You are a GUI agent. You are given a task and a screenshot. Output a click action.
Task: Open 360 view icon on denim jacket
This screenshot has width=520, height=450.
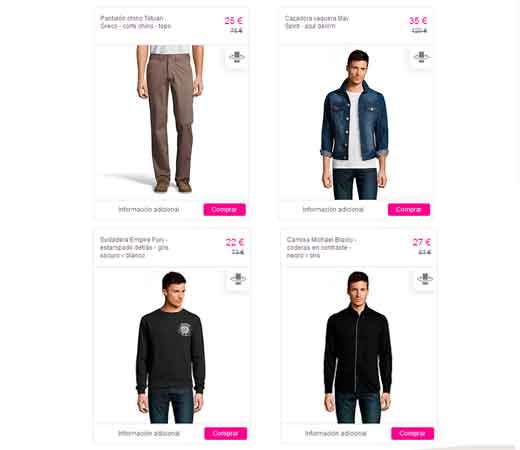[x=421, y=57]
